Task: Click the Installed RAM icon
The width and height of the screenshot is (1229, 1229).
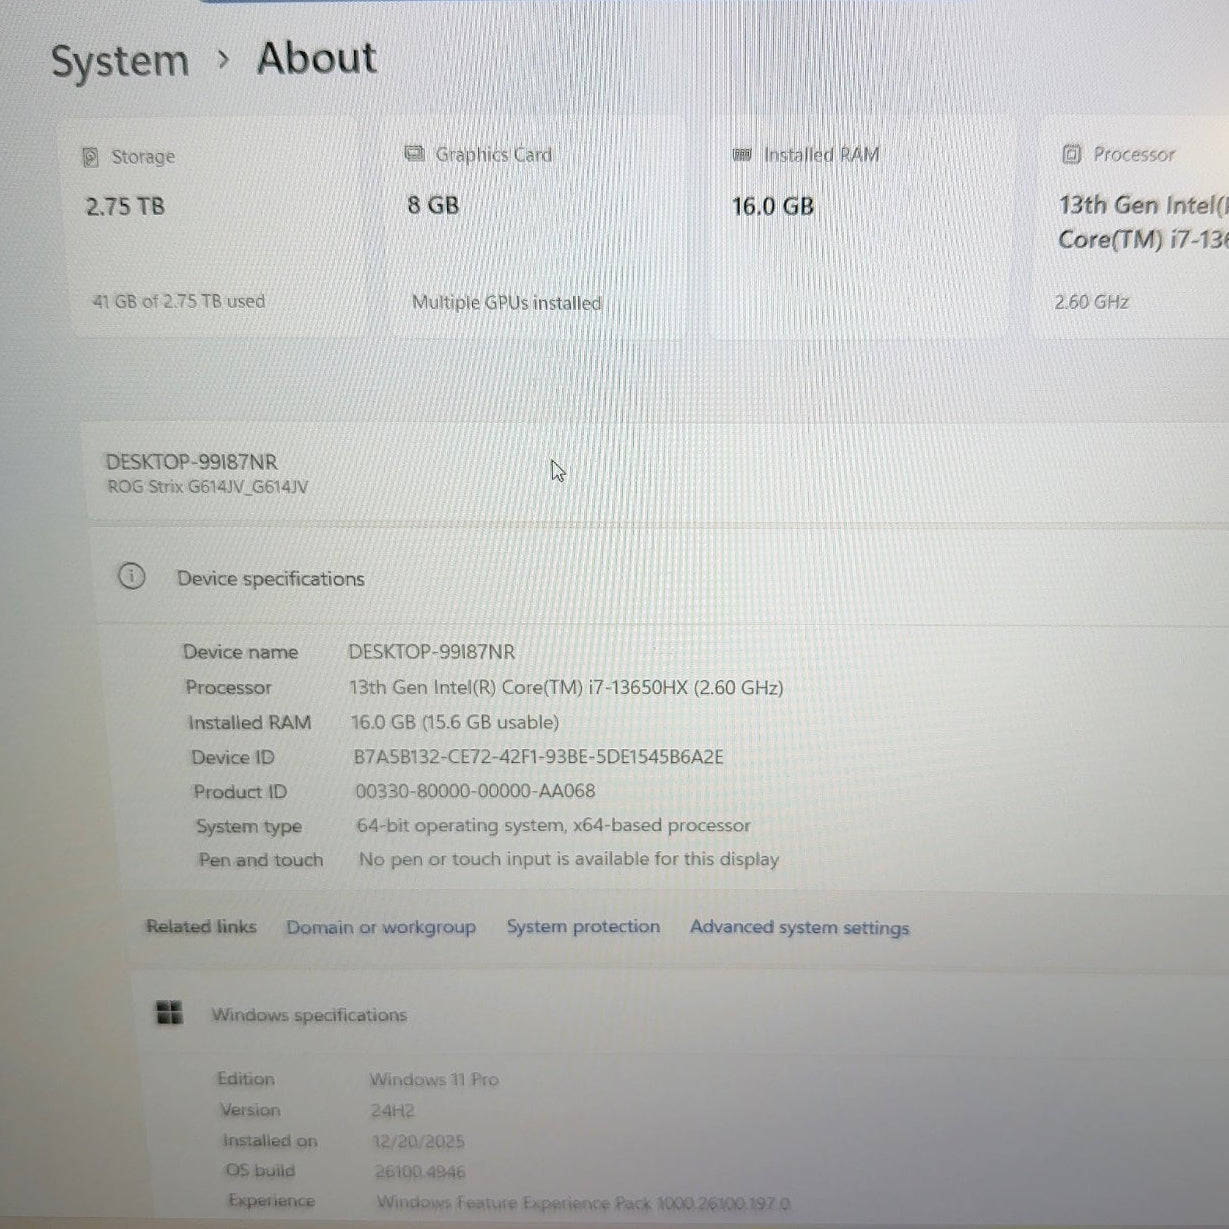Action: point(741,154)
